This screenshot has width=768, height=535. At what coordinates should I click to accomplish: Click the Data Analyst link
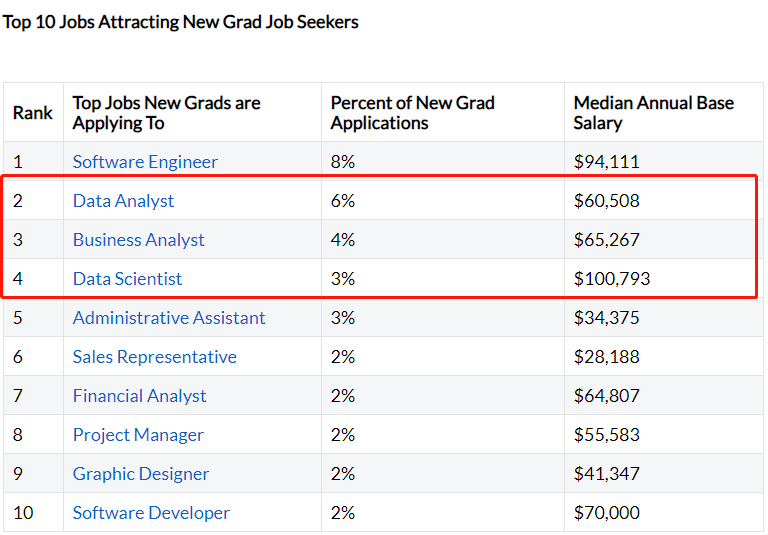[x=123, y=201]
